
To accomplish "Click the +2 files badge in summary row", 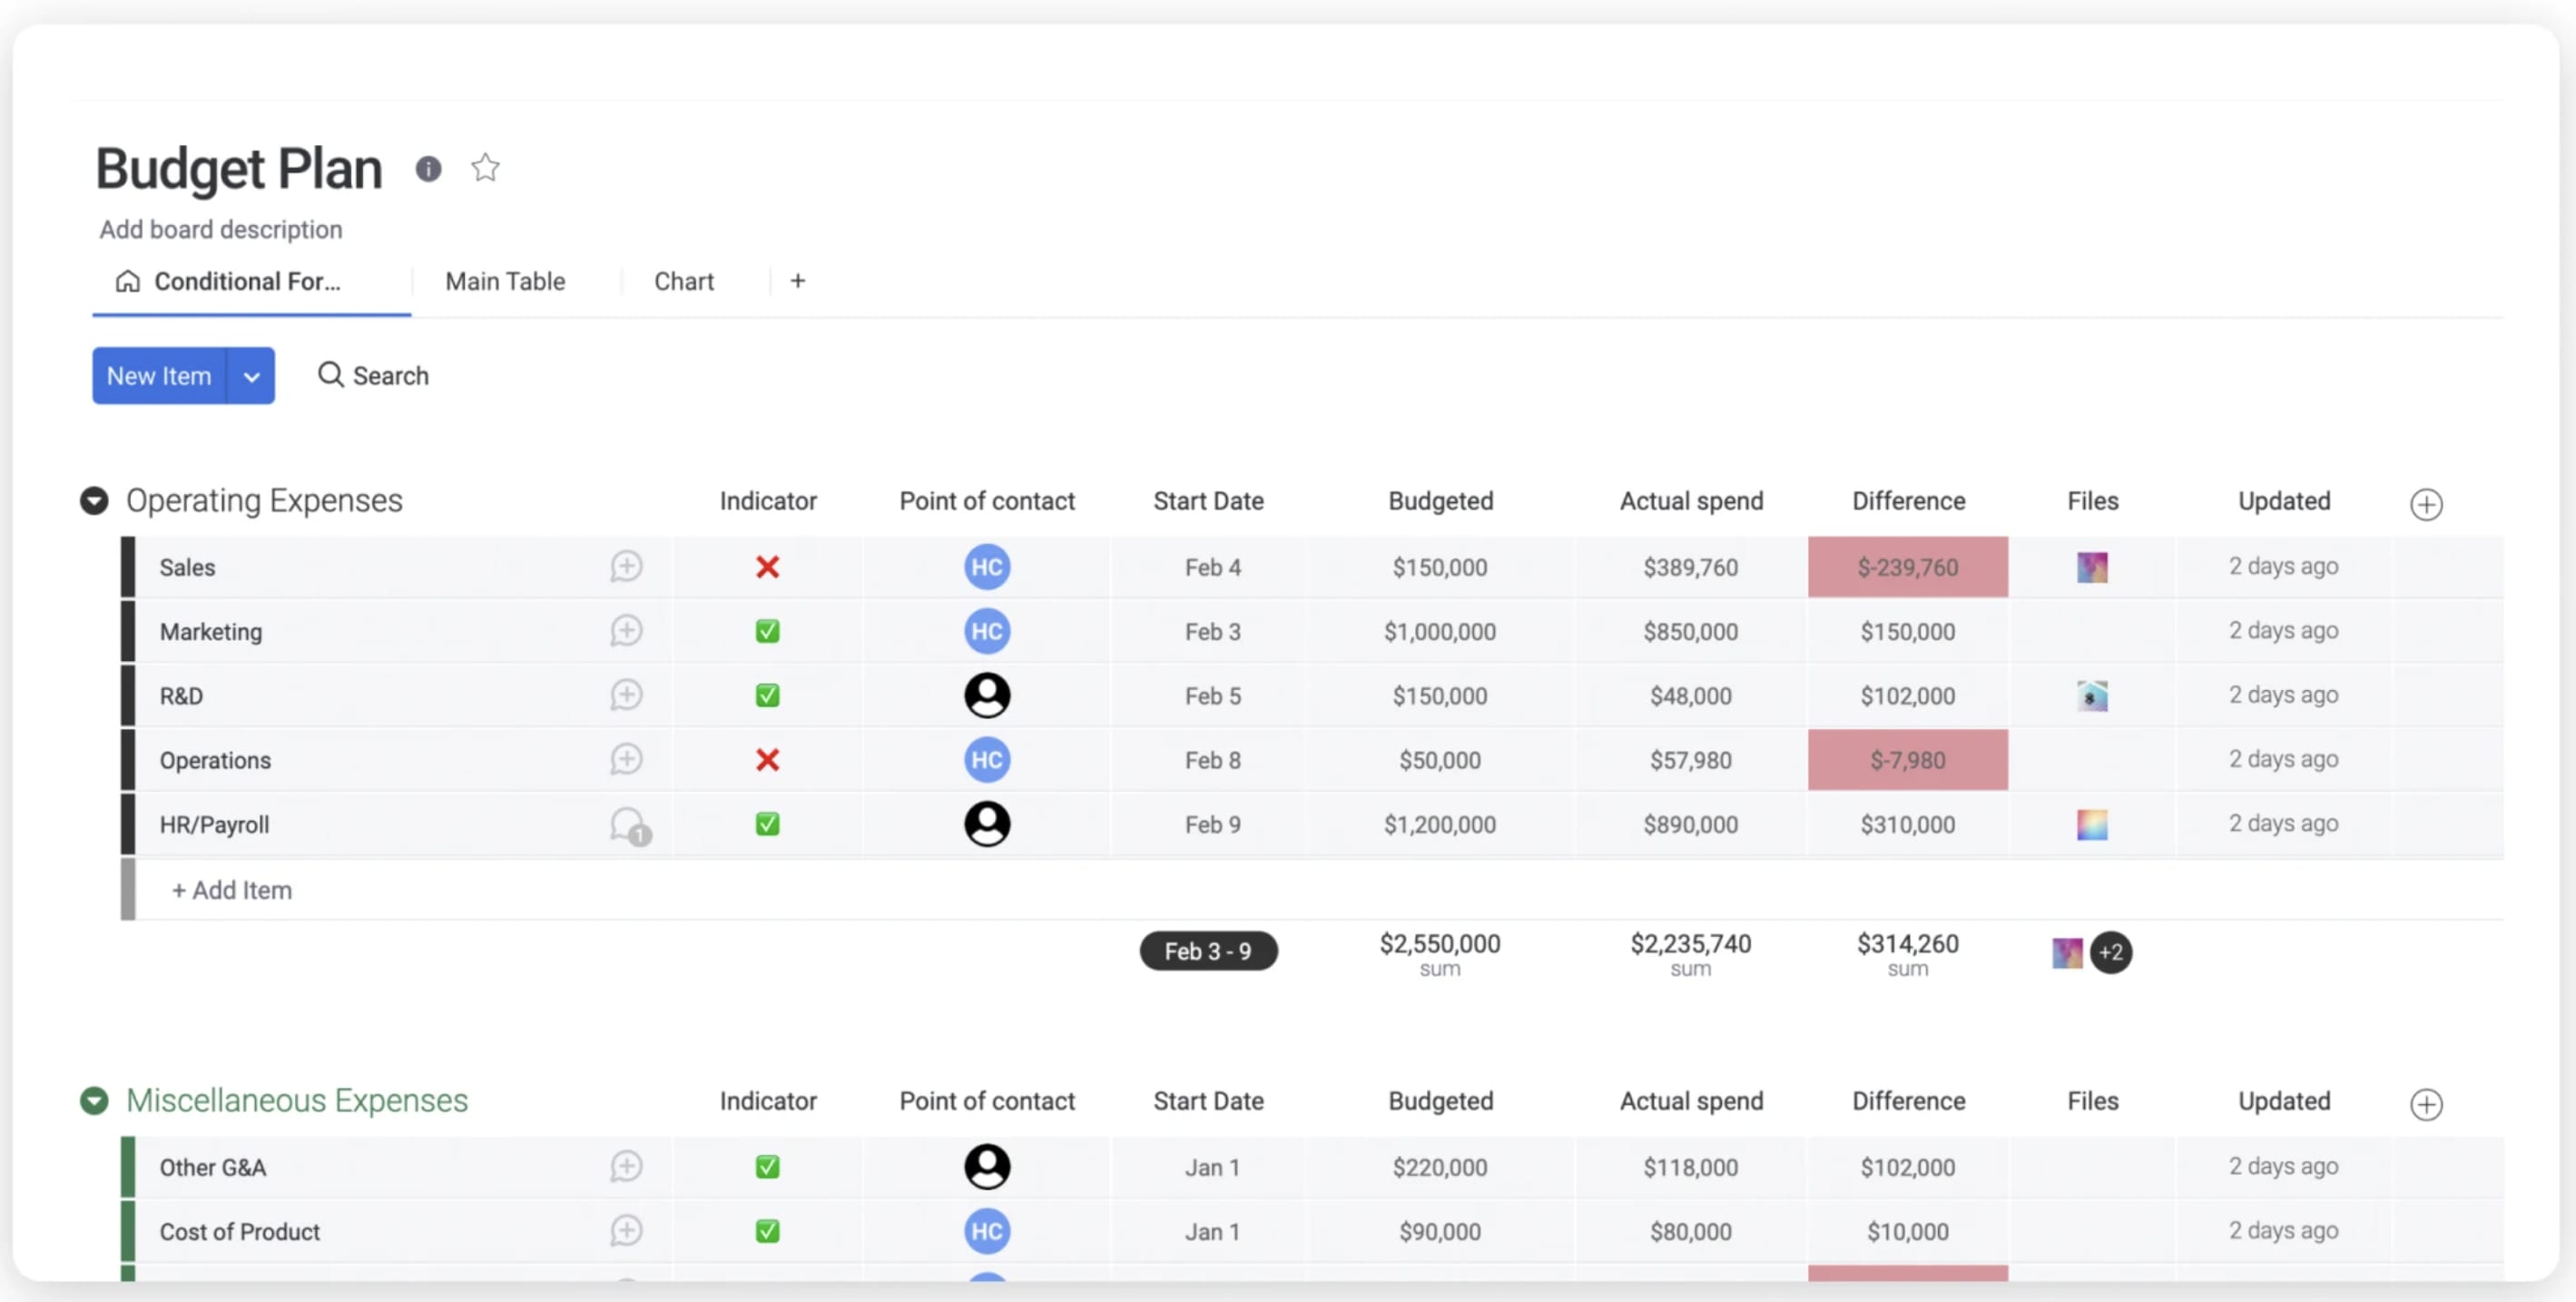I will [2111, 950].
